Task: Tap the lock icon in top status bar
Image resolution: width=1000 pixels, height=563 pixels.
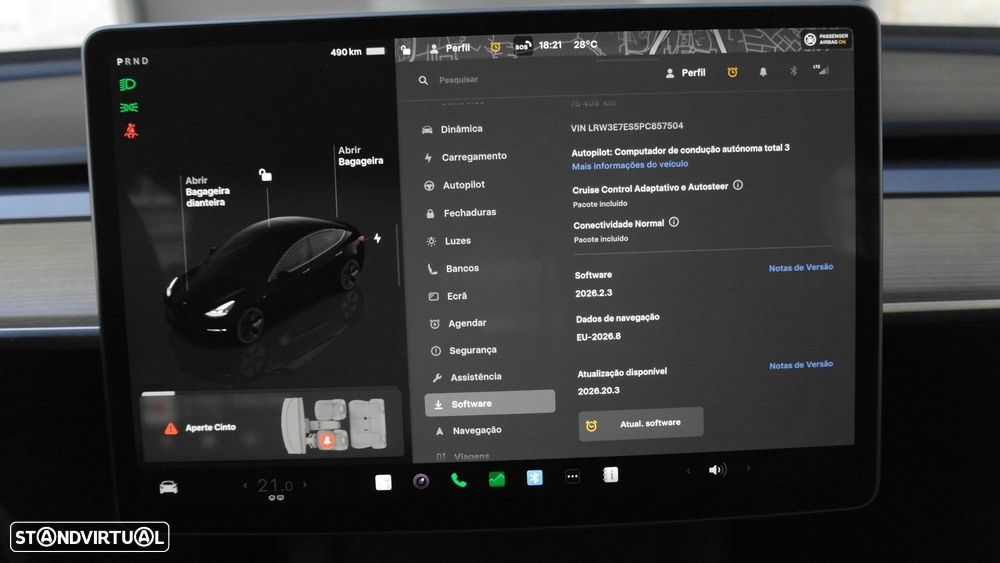Action: 405,49
